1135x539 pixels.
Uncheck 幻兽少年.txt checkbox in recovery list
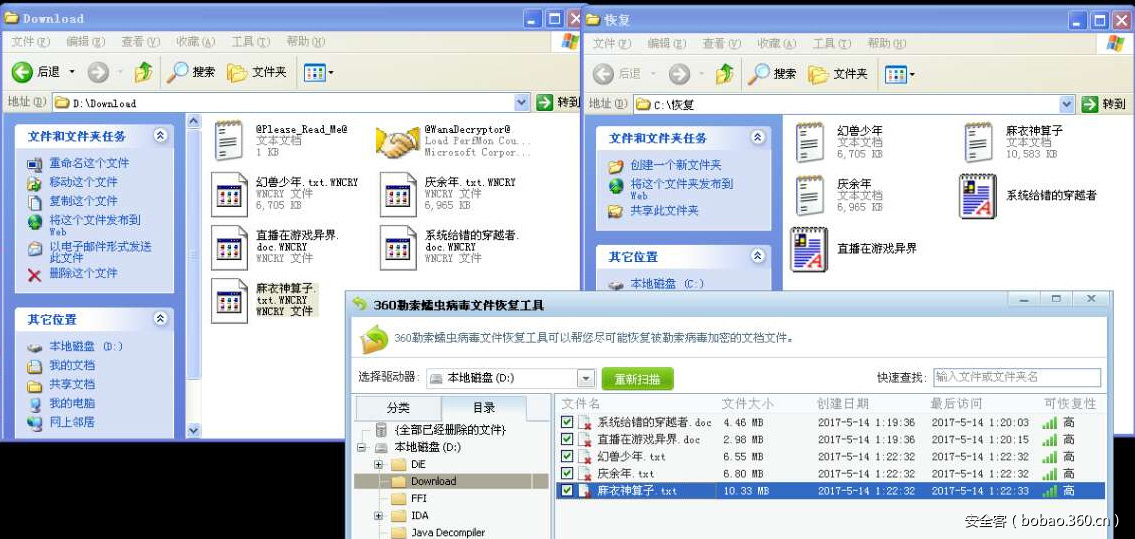tap(567, 457)
